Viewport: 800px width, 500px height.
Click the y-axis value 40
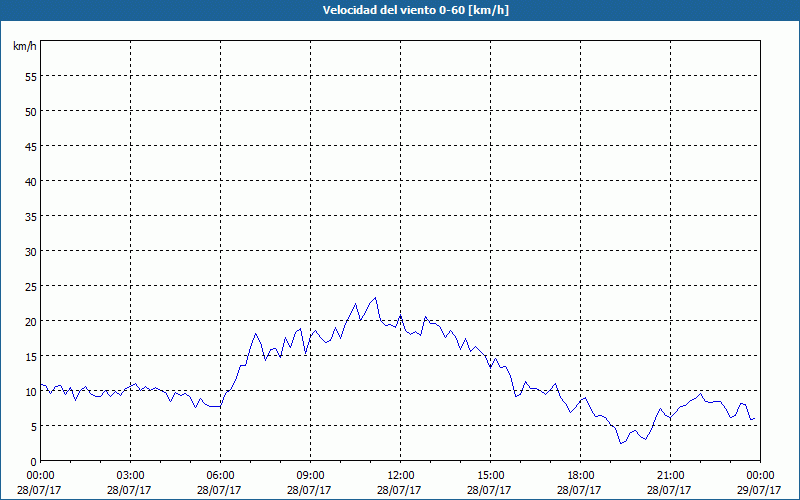coord(31,182)
